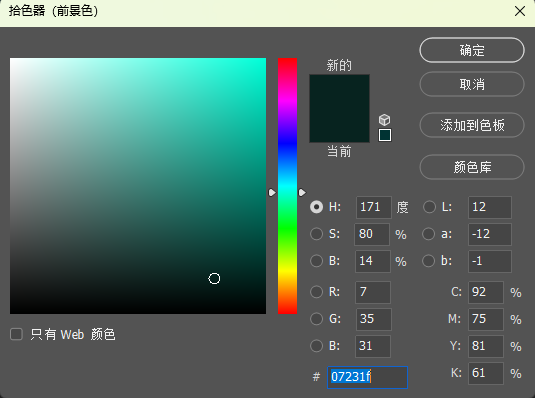Image resolution: width=535 pixels, height=398 pixels.
Task: Click the web-safe color small swatch
Action: [385, 135]
